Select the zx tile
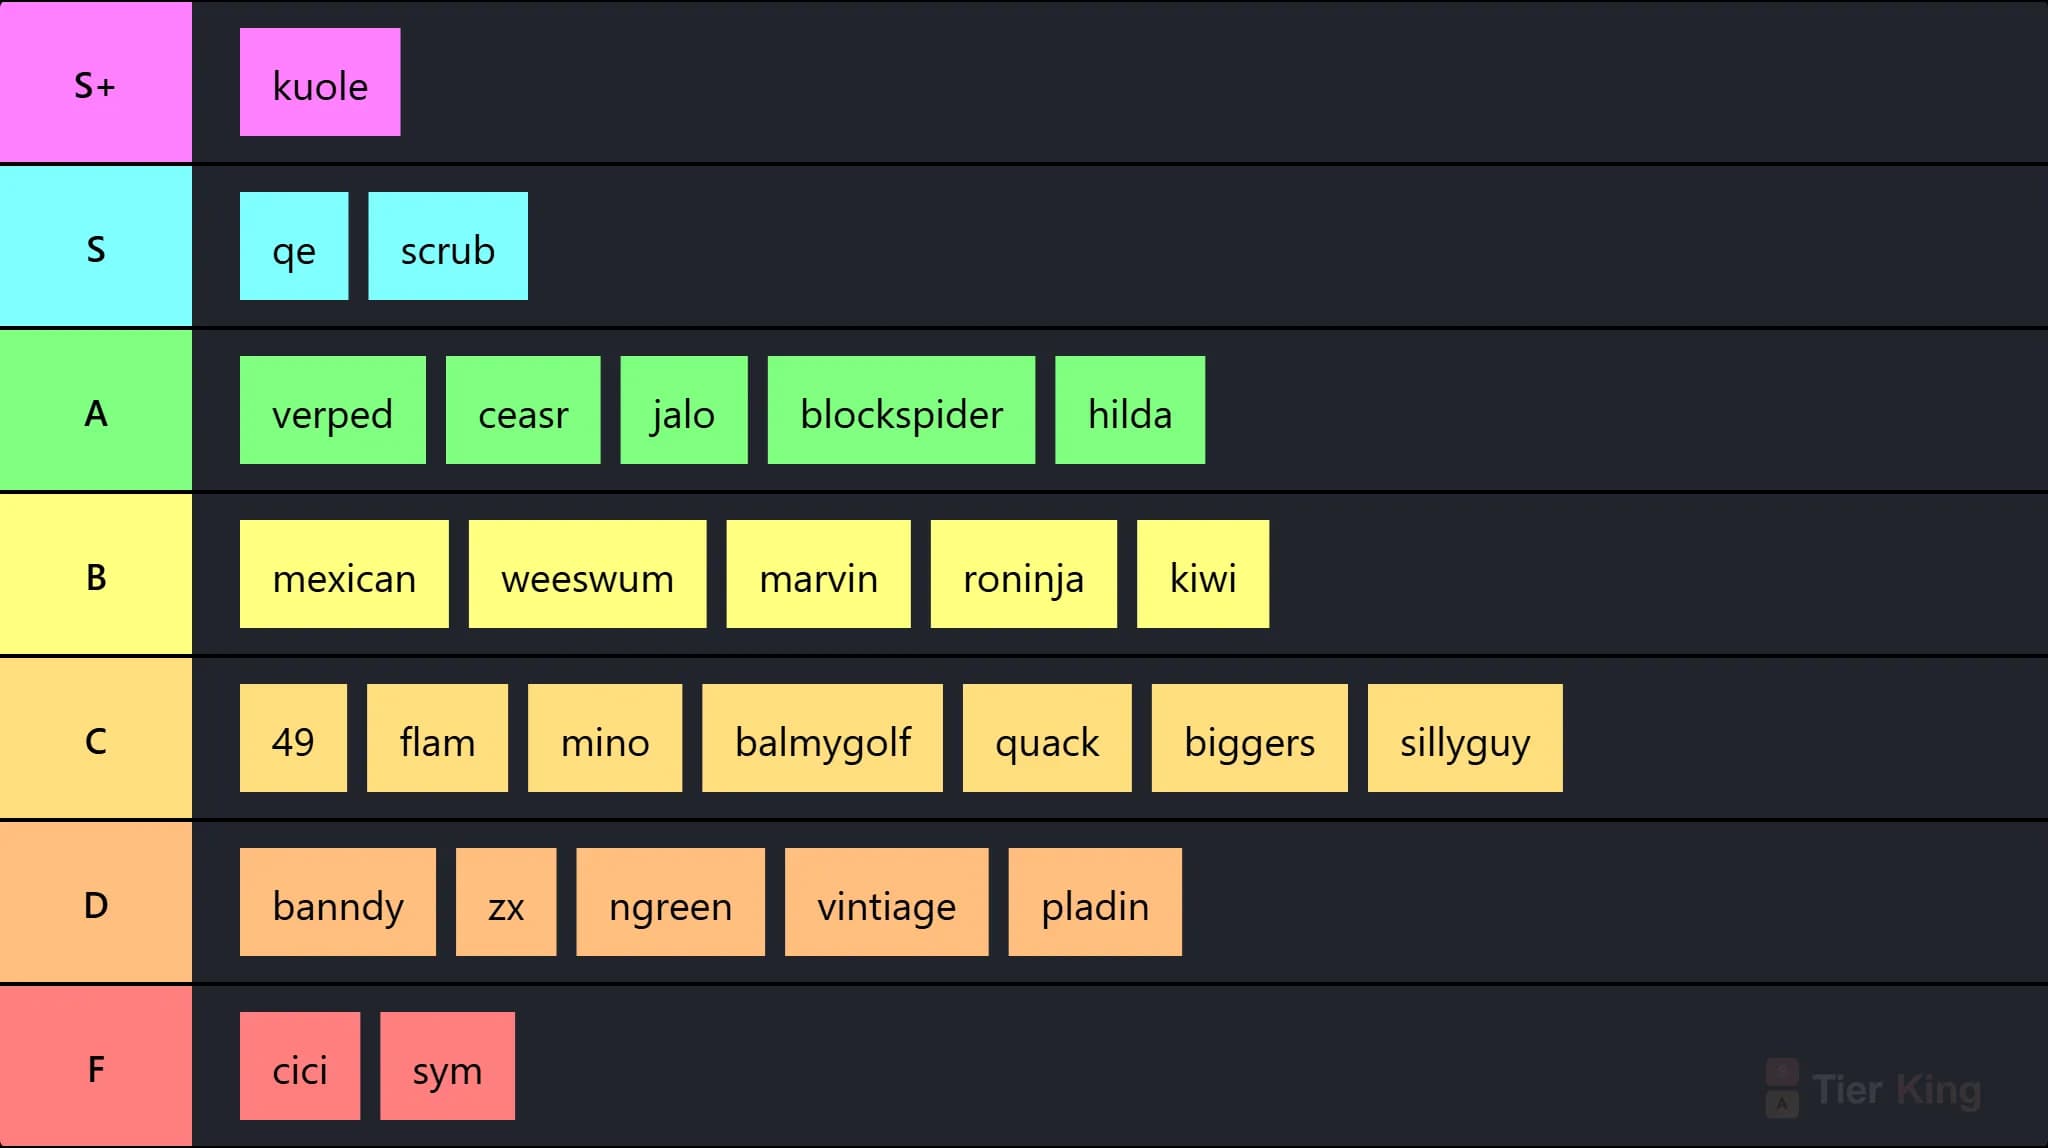This screenshot has width=2048, height=1148. pos(506,902)
